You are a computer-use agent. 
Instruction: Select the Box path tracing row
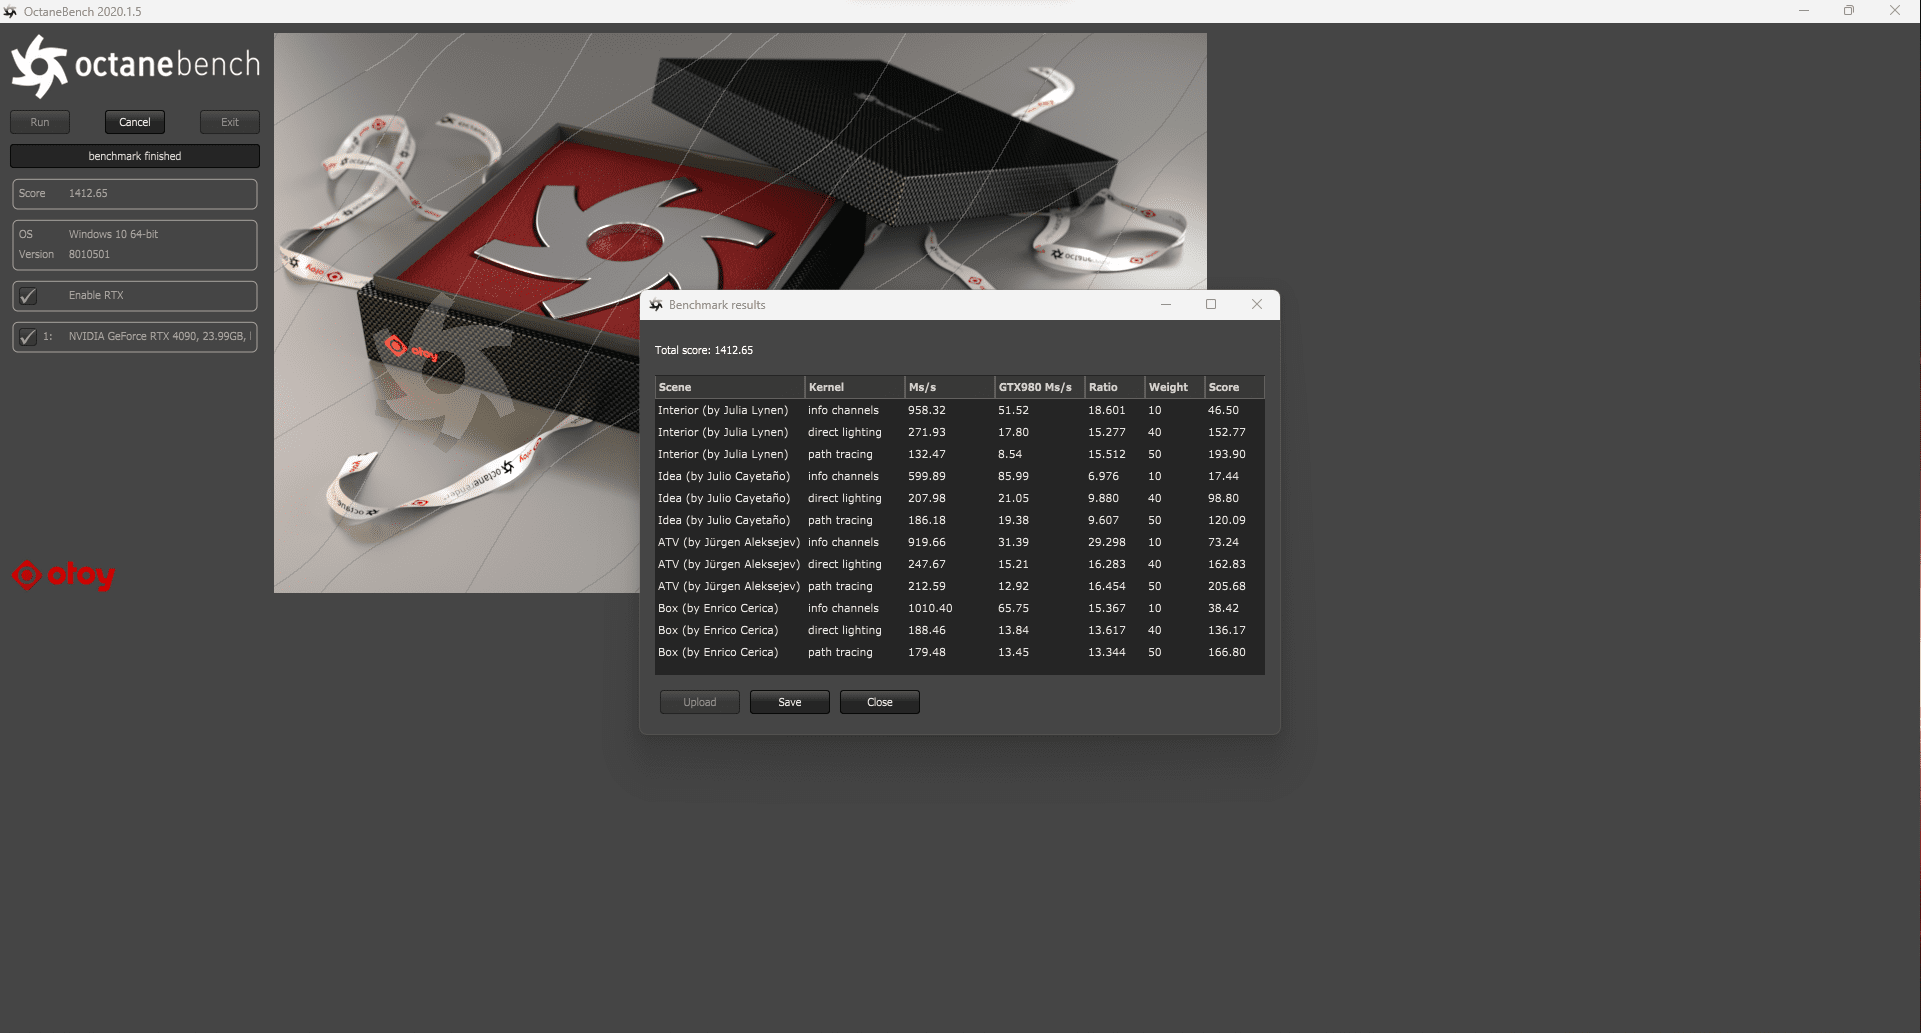point(960,652)
